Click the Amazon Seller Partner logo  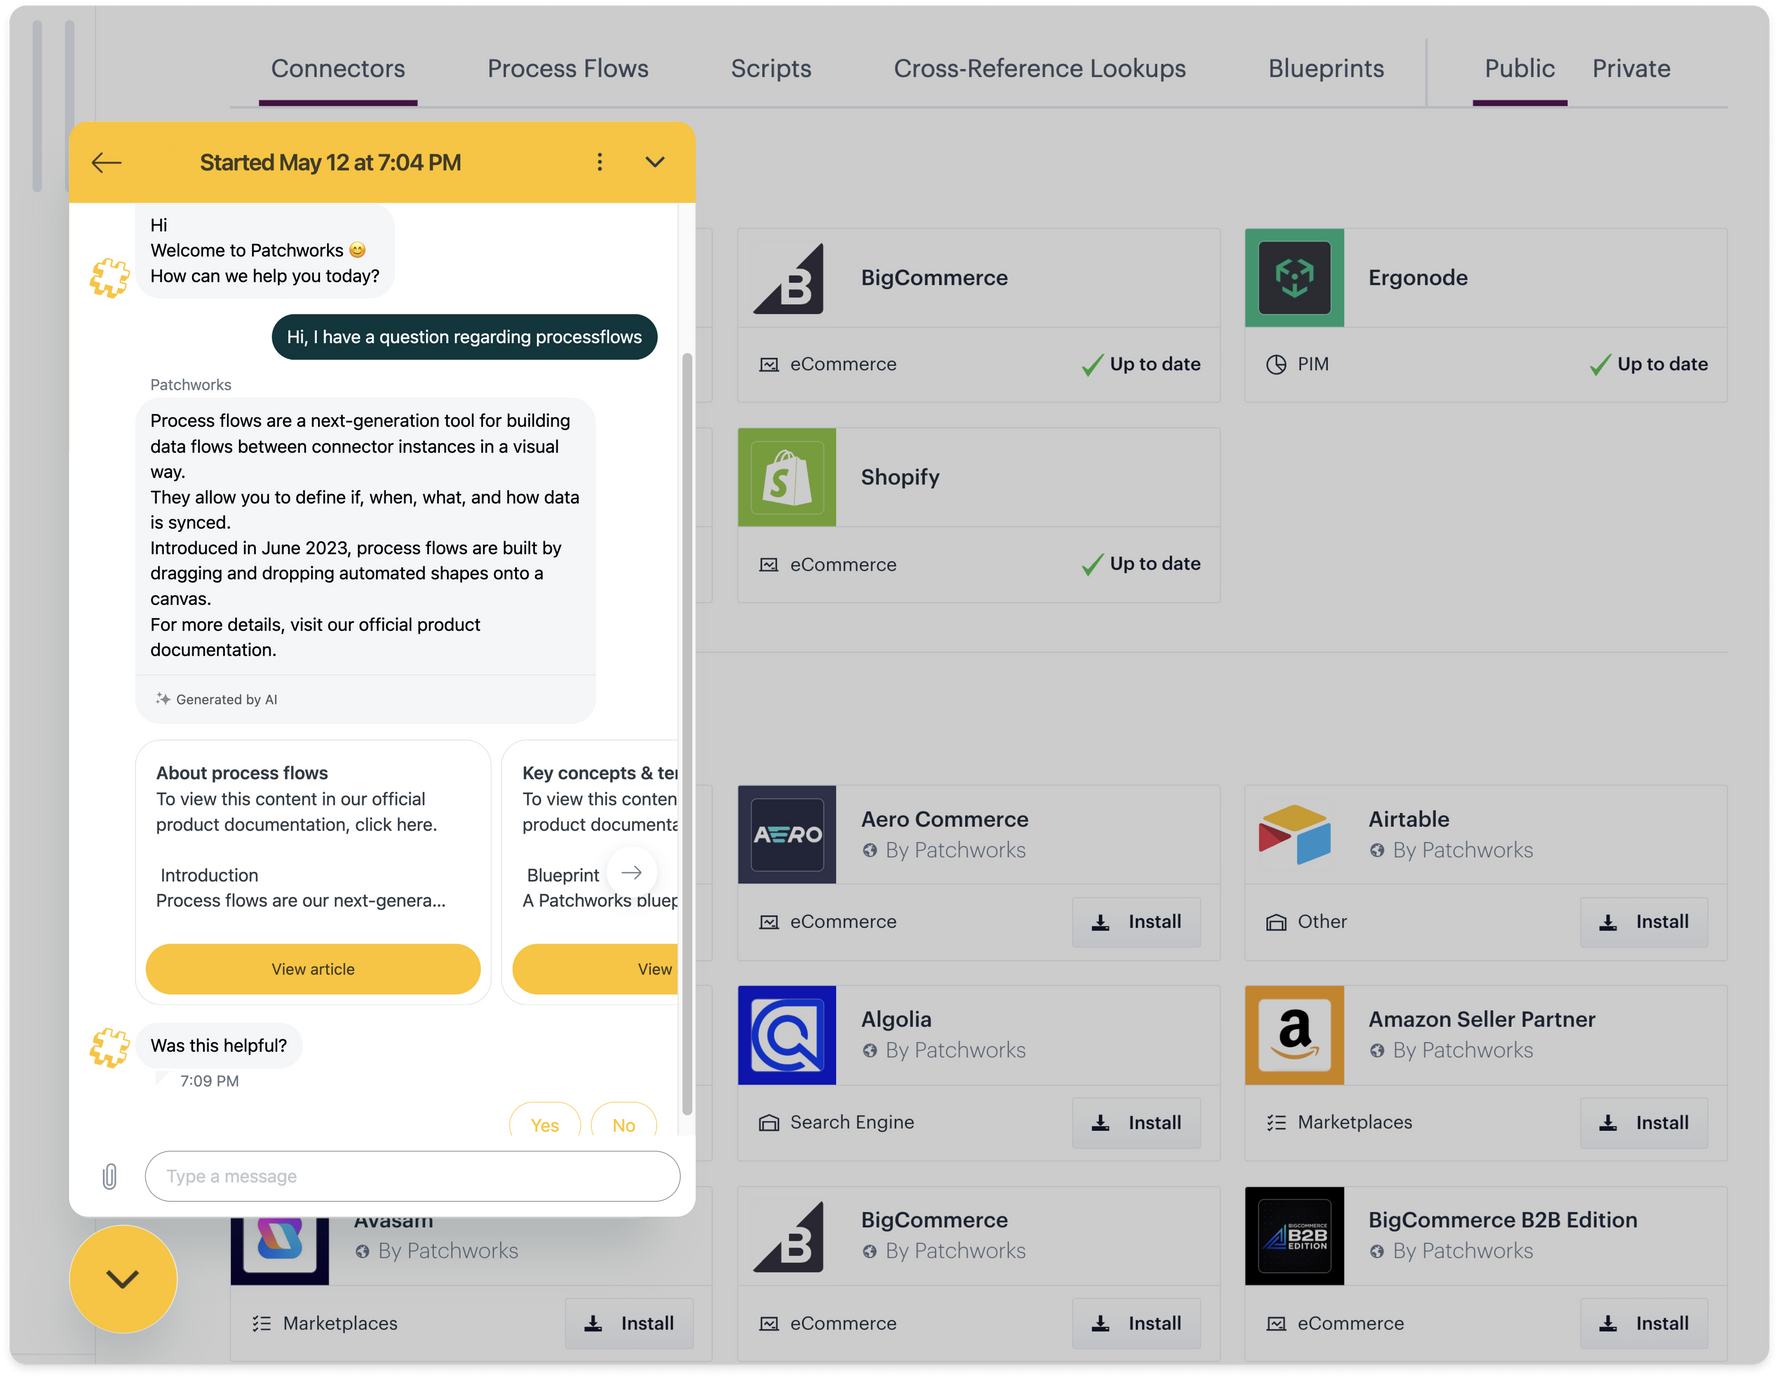click(1294, 1035)
